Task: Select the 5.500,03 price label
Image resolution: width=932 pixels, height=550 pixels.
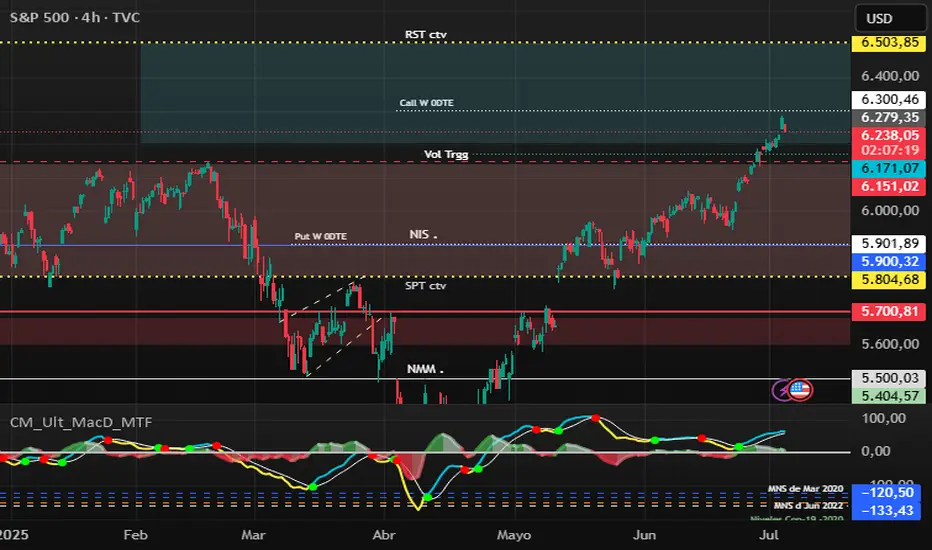Action: point(890,378)
